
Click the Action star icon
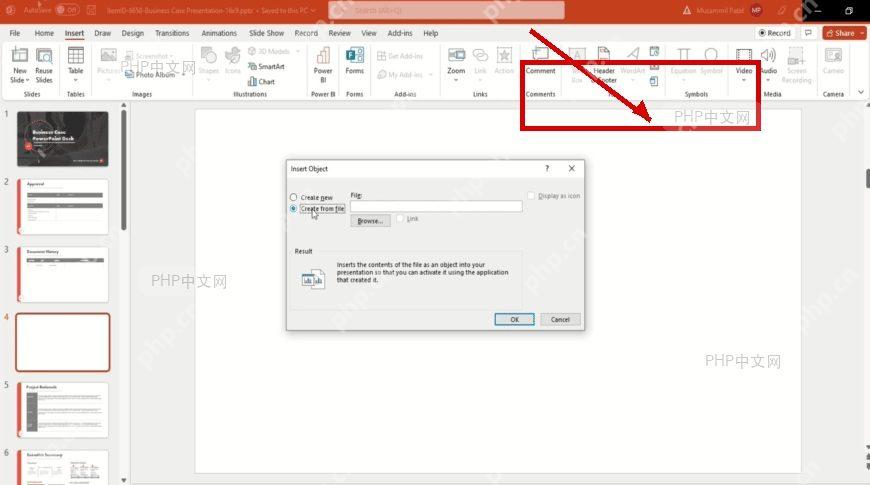(x=504, y=55)
